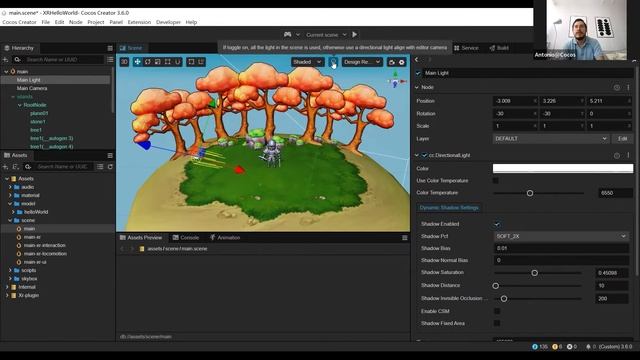Select the Scale transform tool
This screenshot has height=360, width=640.
pos(158,62)
